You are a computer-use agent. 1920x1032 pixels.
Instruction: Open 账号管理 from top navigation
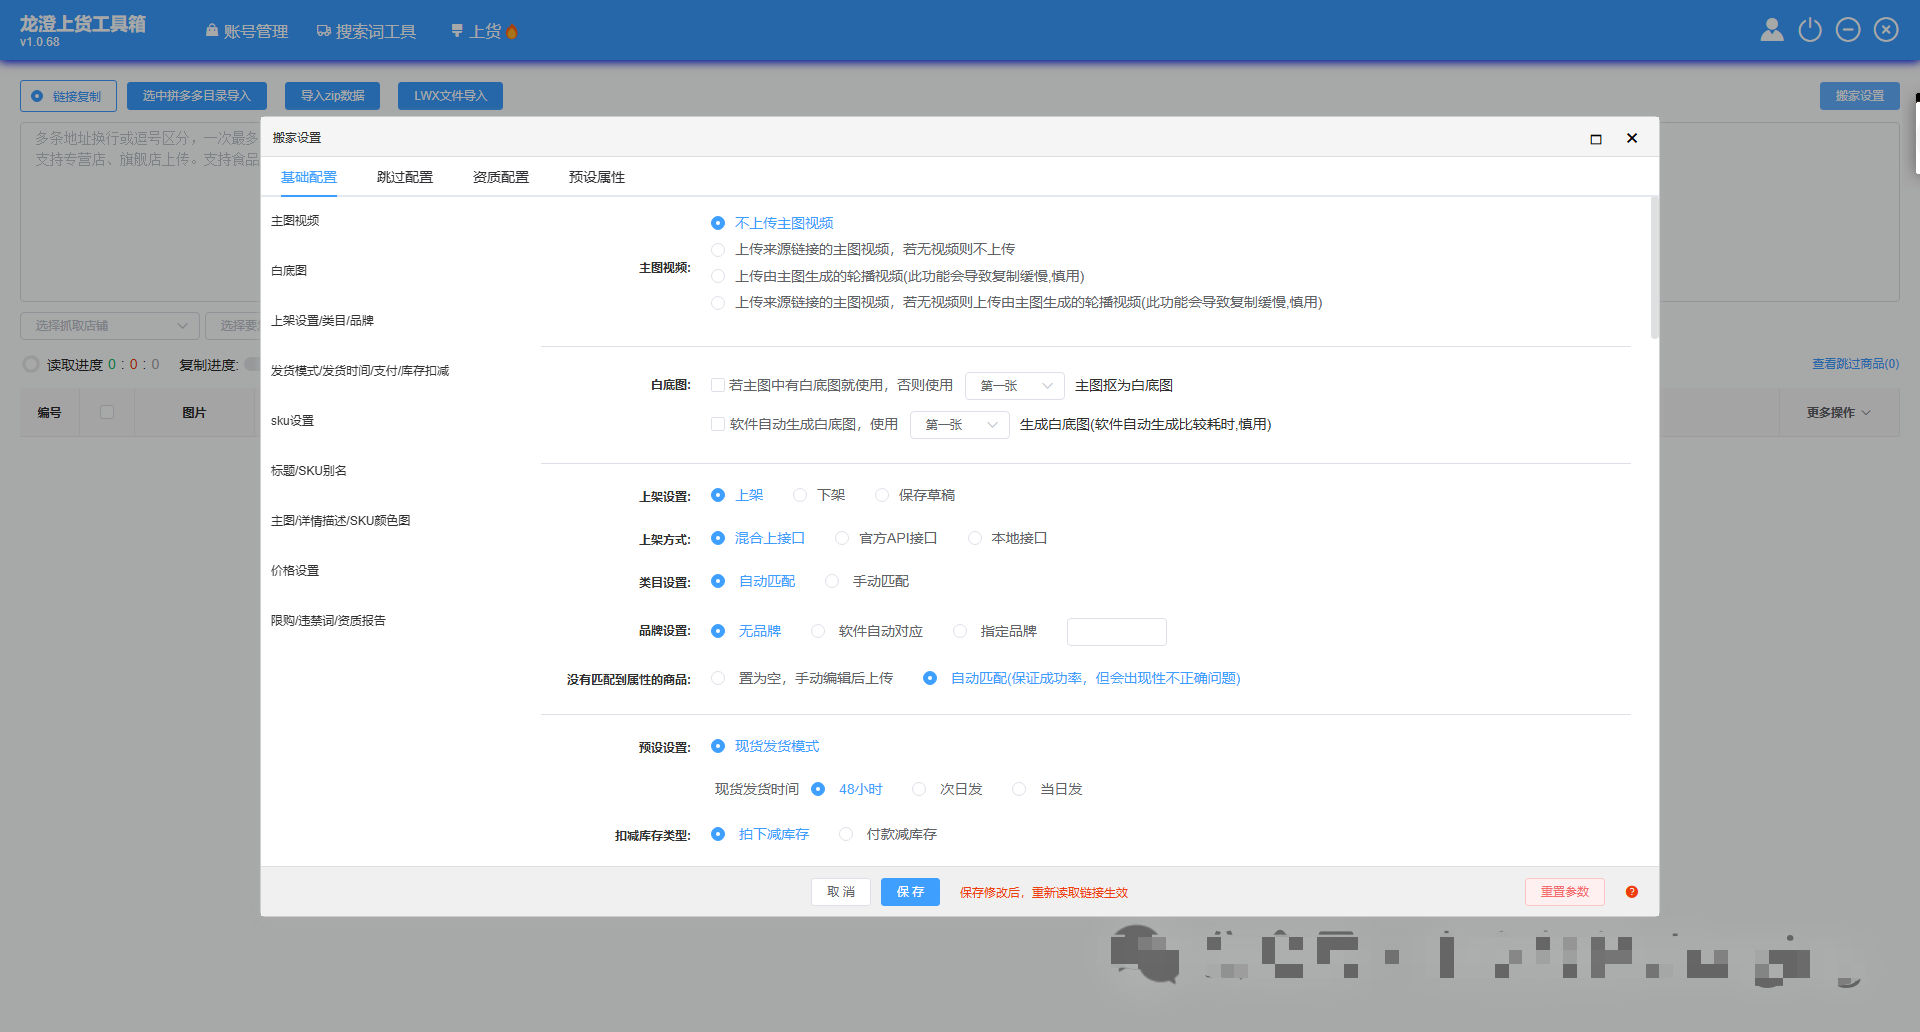coord(247,32)
